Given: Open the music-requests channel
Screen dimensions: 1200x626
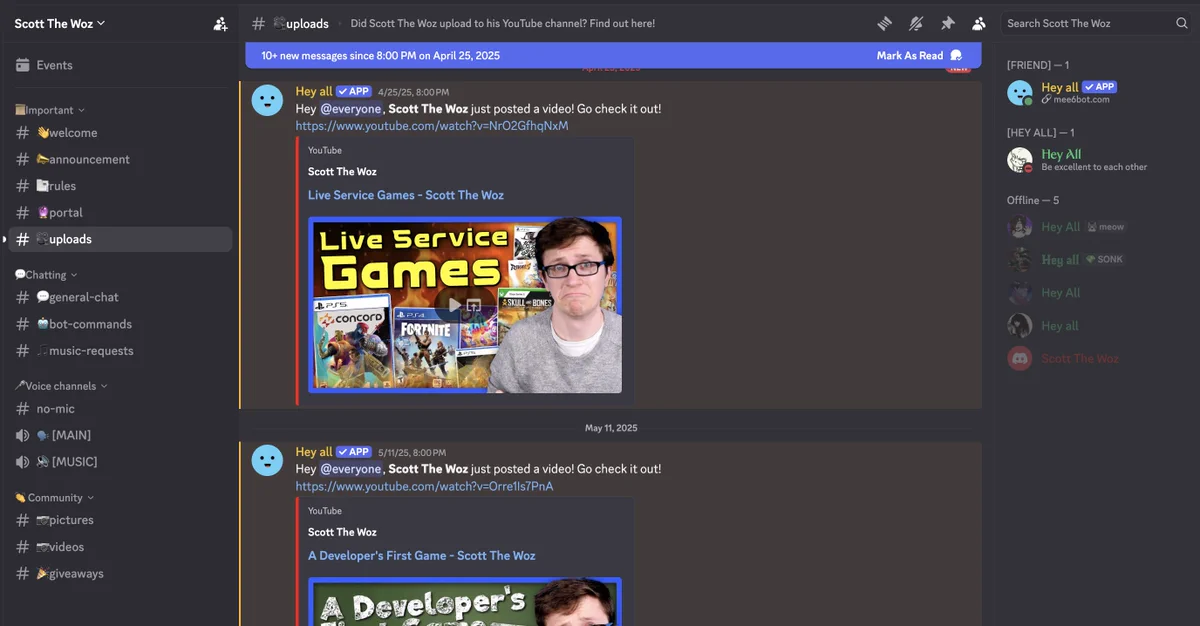Looking at the screenshot, I should (x=120, y=351).
